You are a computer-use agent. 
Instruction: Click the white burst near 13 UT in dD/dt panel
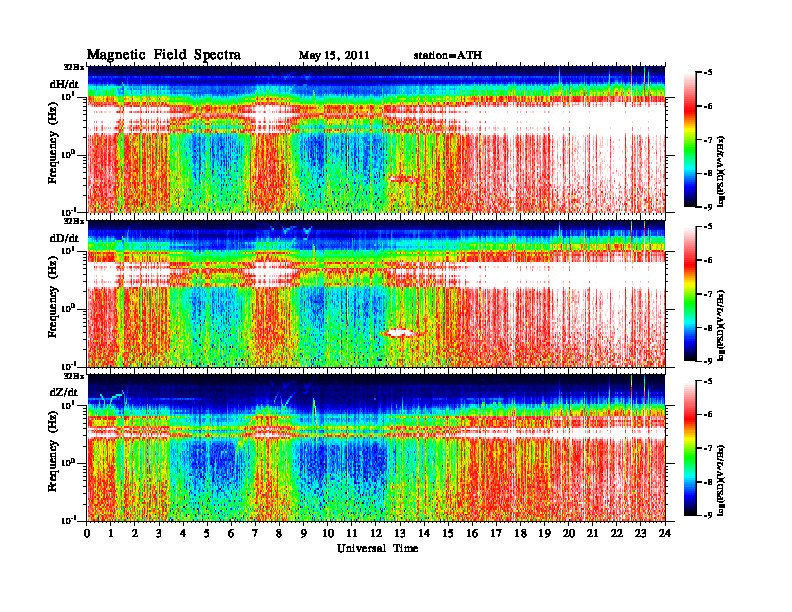(399, 332)
